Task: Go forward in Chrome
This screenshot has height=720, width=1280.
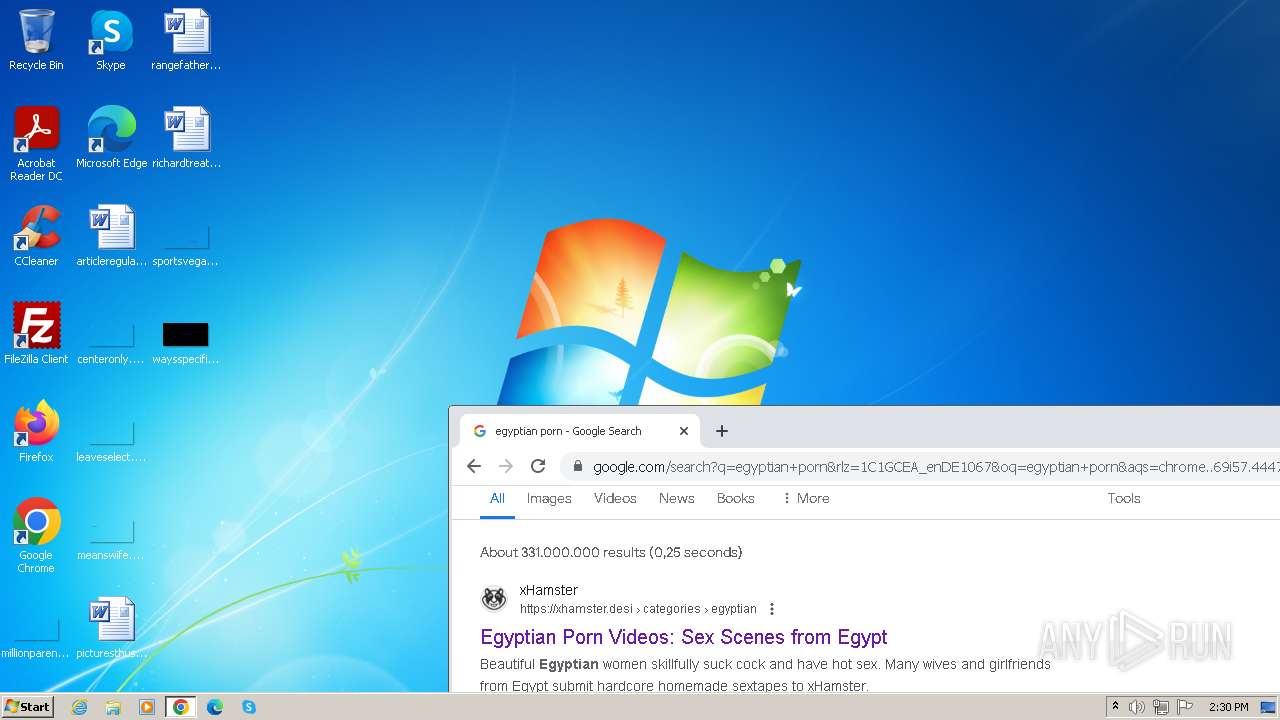Action: [x=506, y=466]
